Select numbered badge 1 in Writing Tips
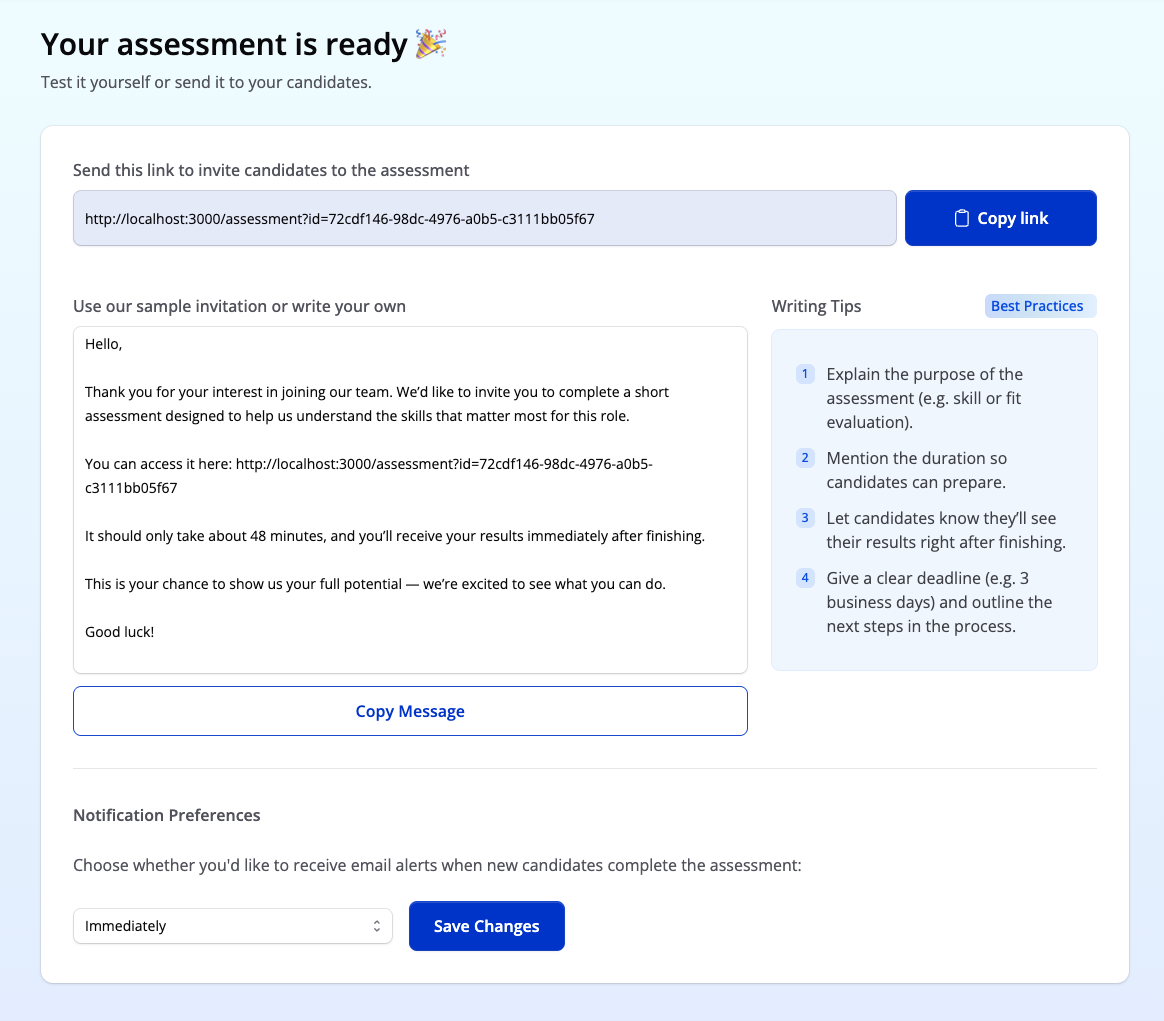The image size is (1164, 1021). point(805,373)
